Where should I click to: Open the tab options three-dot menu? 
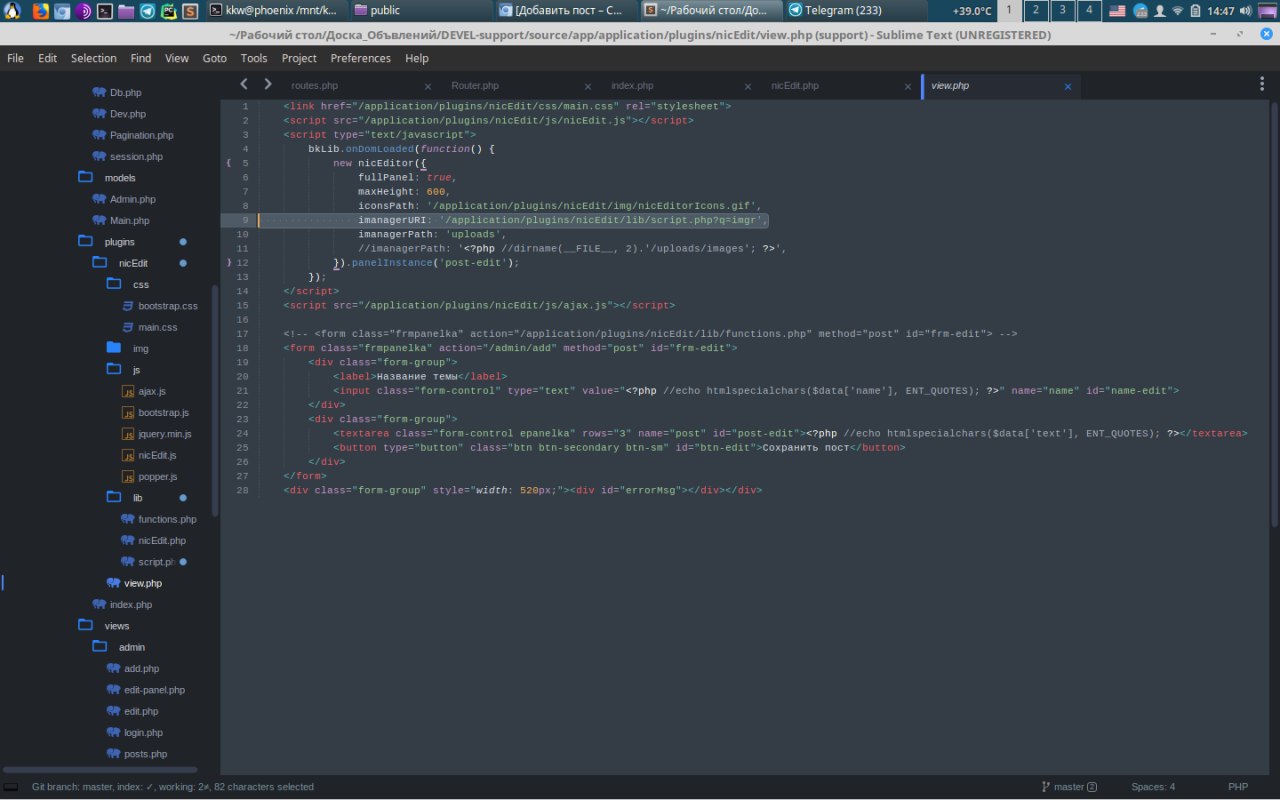1261,85
